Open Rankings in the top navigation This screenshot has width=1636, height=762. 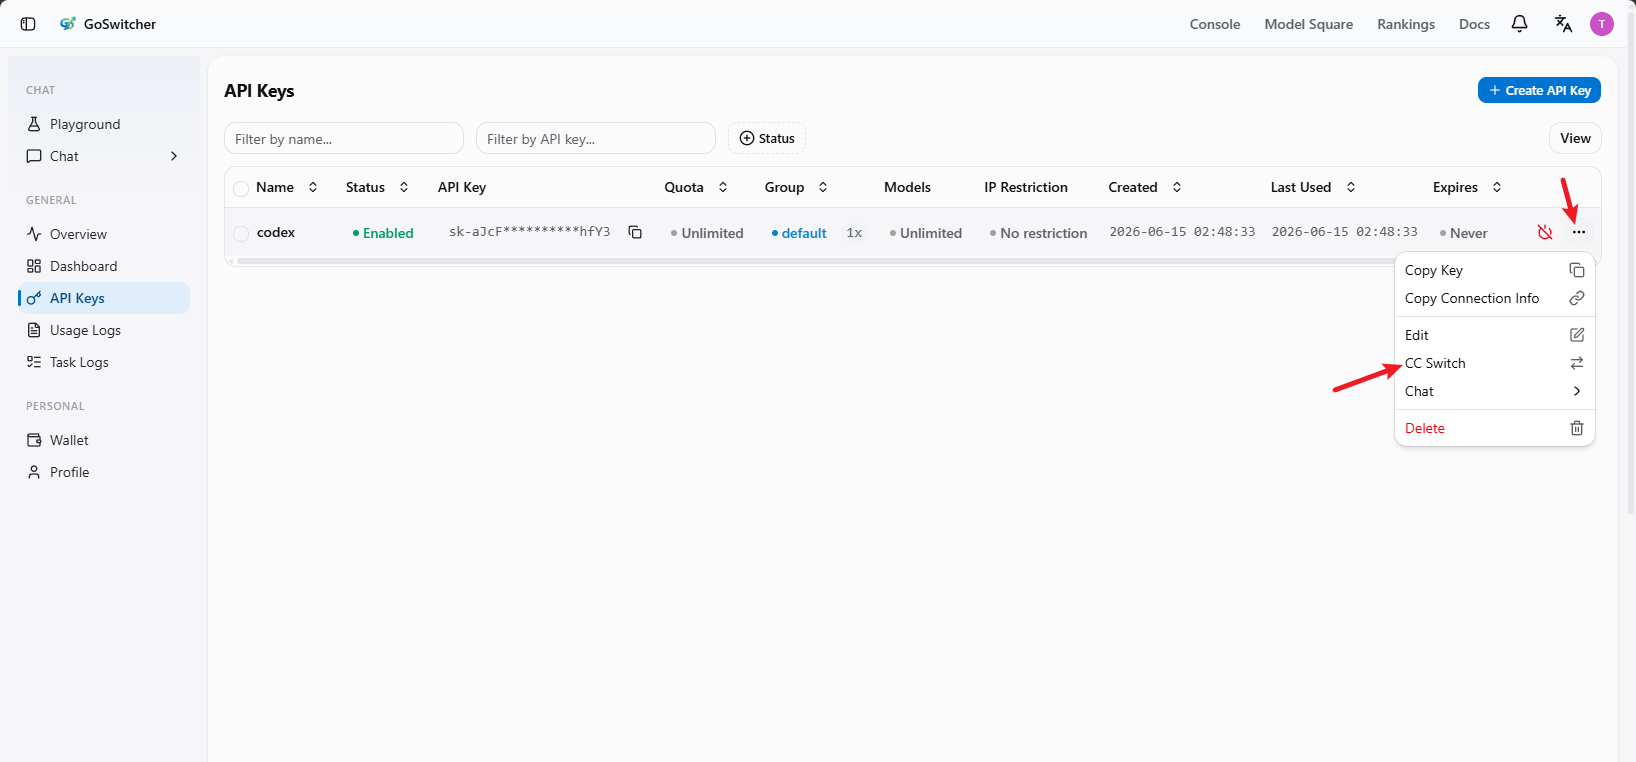(x=1405, y=24)
